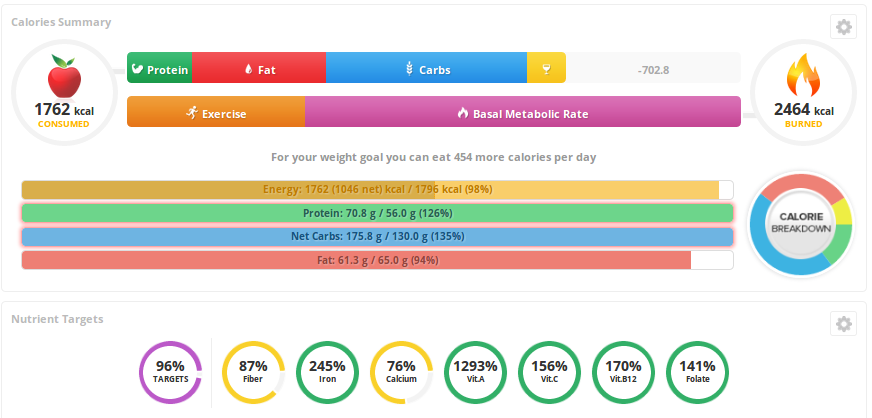Click the Protein 70.8 g progress bar
The height and width of the screenshot is (418, 872).
[x=377, y=213]
